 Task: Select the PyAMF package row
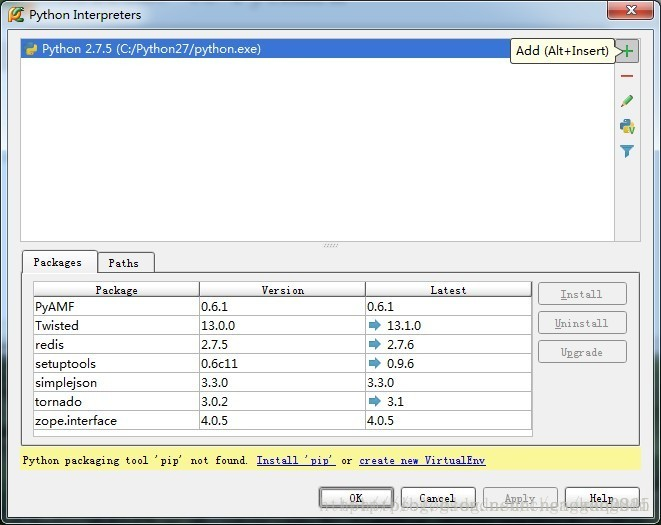click(282, 307)
